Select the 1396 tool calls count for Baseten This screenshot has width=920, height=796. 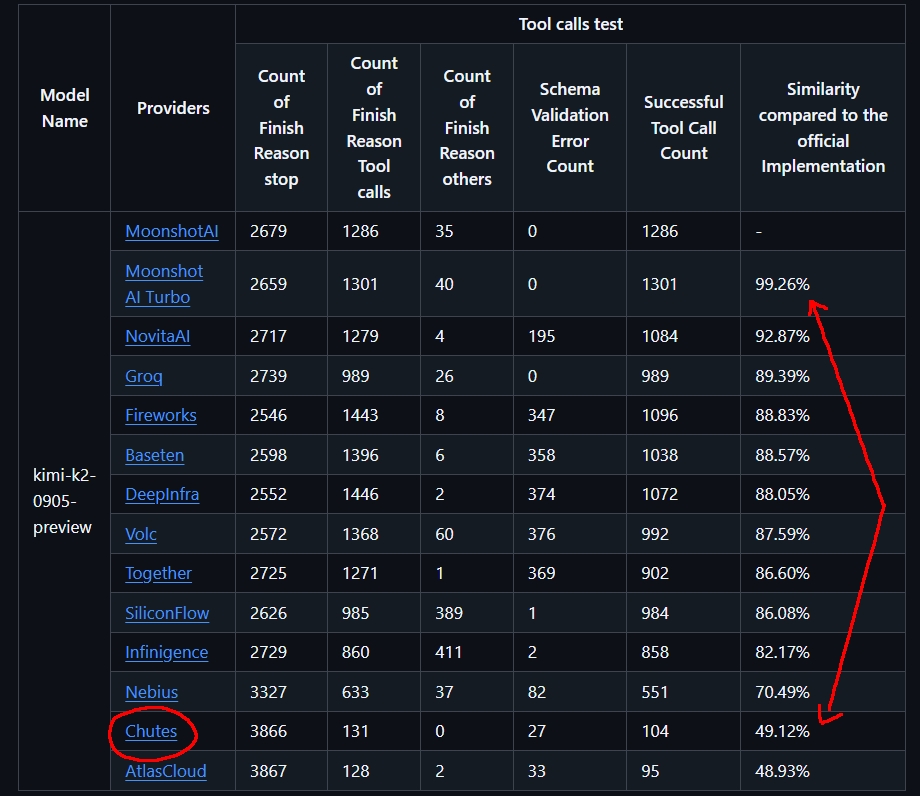coord(360,455)
